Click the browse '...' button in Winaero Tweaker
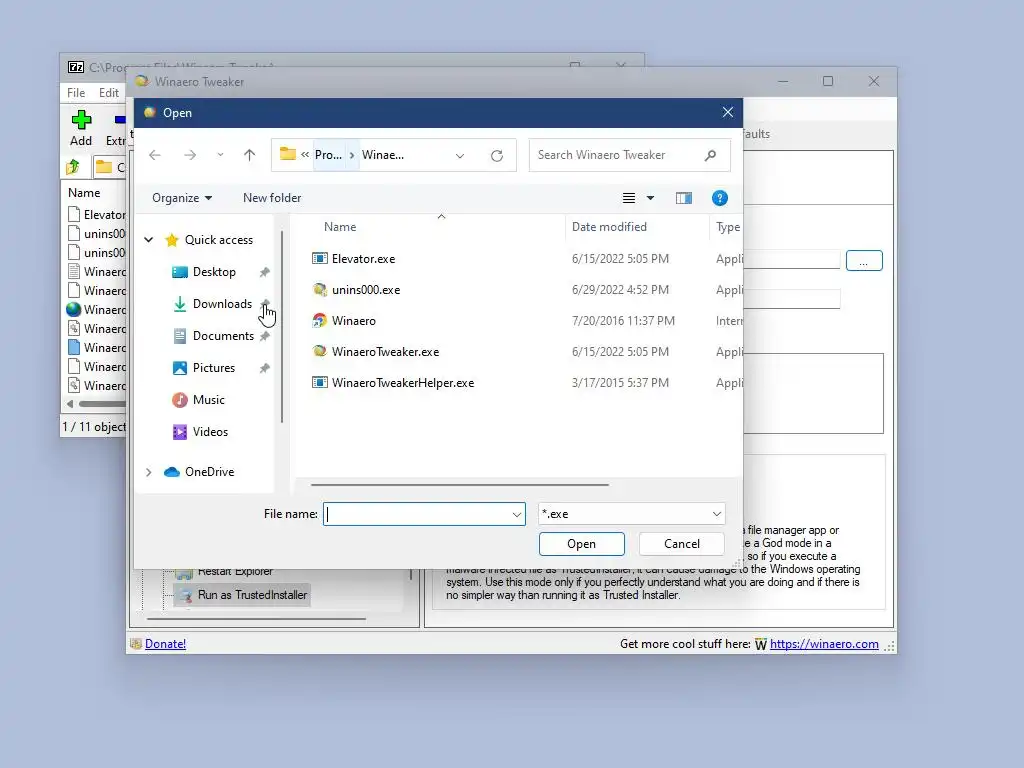This screenshot has height=768, width=1024. (x=864, y=261)
